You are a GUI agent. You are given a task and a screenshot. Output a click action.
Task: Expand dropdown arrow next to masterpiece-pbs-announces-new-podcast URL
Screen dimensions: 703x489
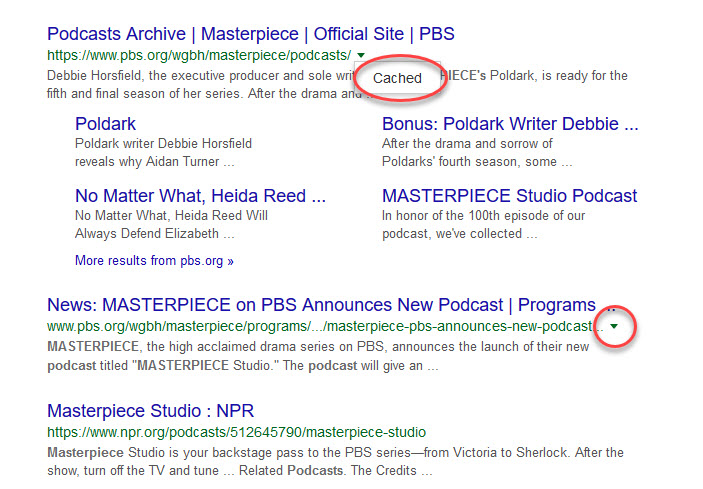click(614, 326)
